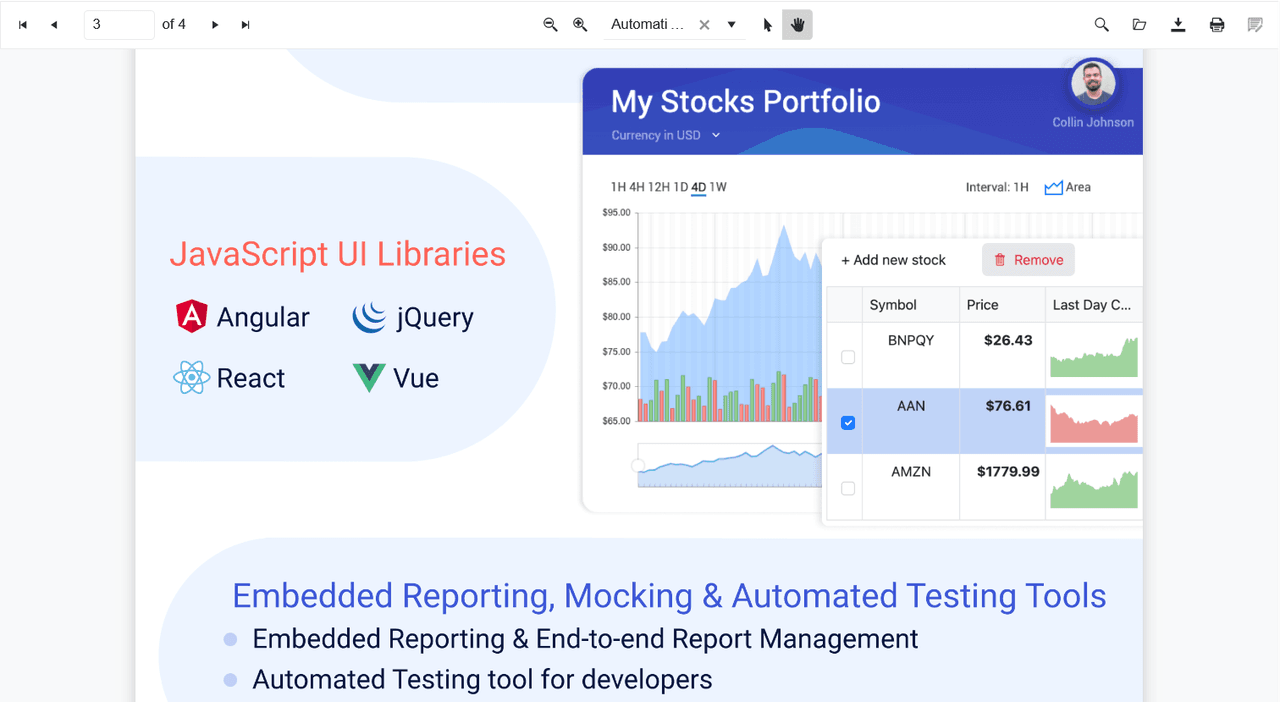Toggle the pan hand tool
The image size is (1280, 702).
point(798,25)
